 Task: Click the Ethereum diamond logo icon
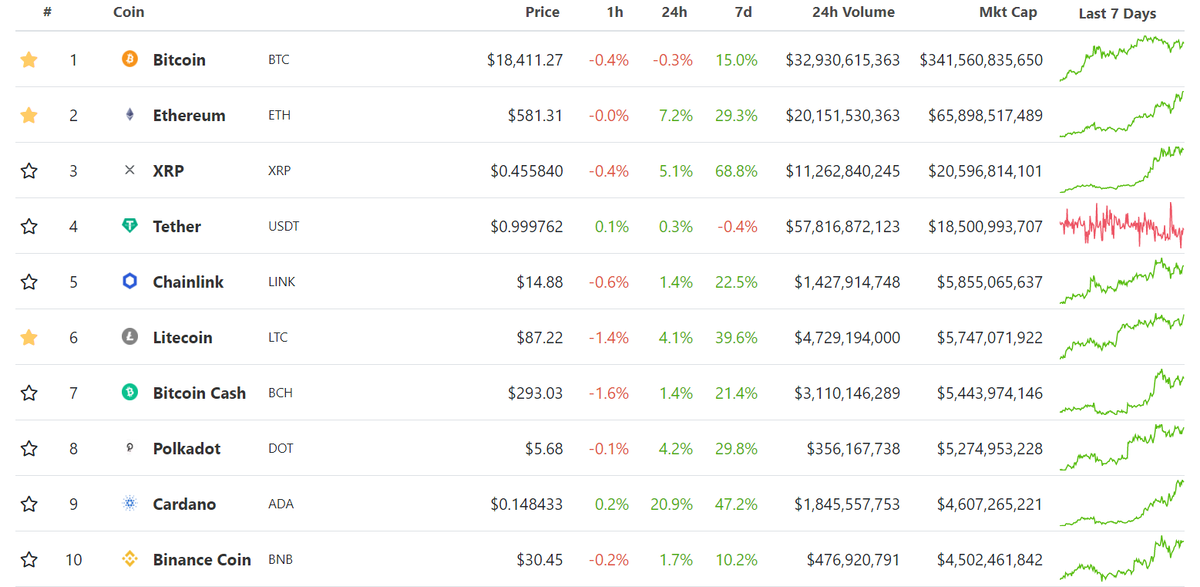pyautogui.click(x=130, y=115)
